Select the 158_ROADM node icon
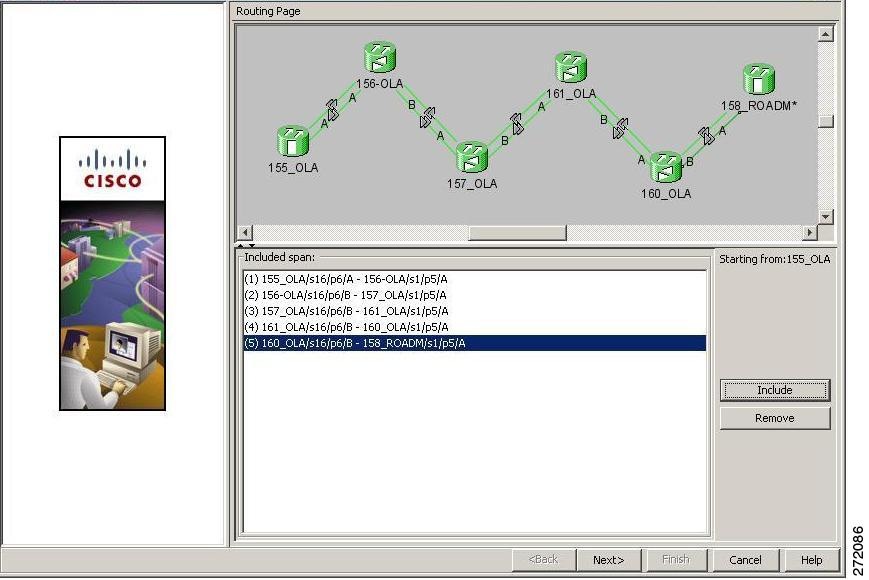Screen dimensions: 869x580 tap(759, 79)
